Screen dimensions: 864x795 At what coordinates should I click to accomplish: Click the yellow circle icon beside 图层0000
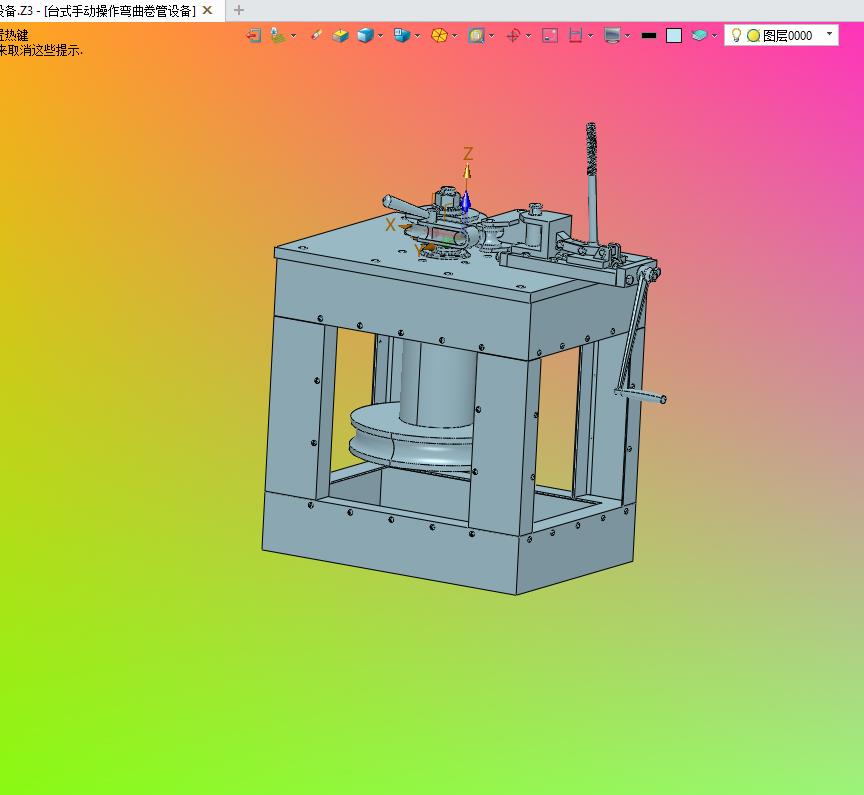[753, 36]
